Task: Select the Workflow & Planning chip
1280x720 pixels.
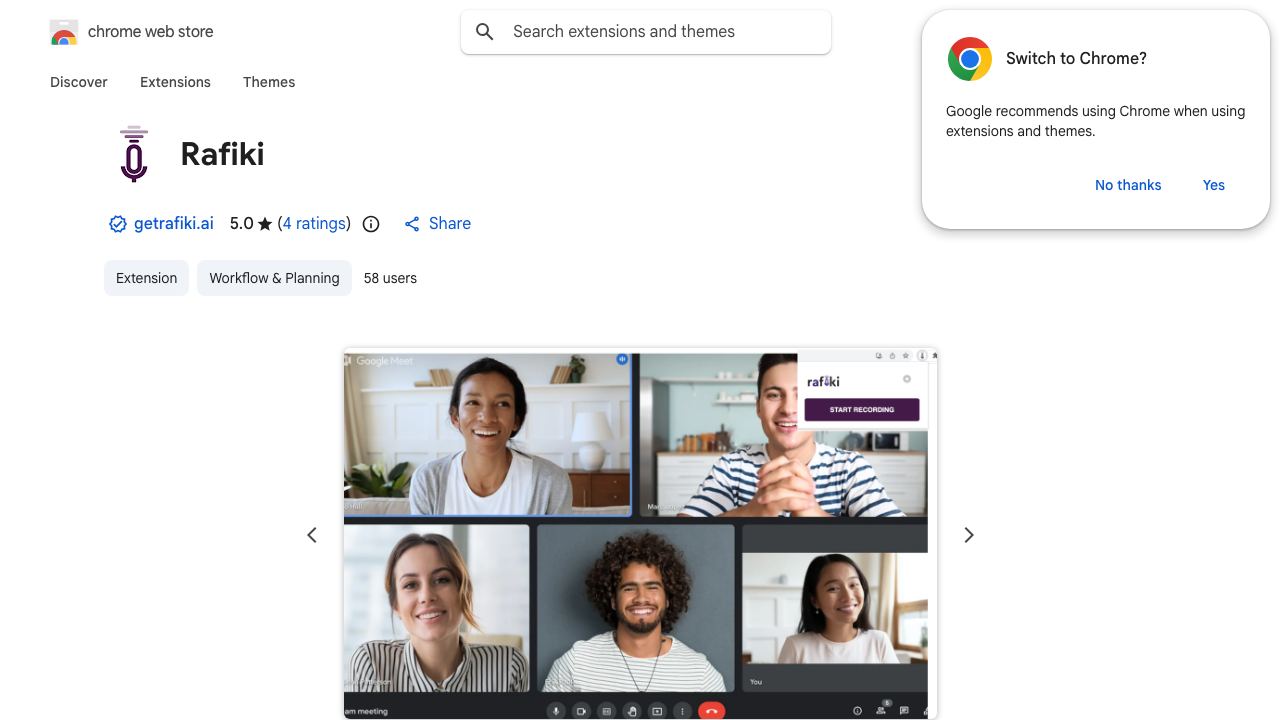Action: (274, 278)
